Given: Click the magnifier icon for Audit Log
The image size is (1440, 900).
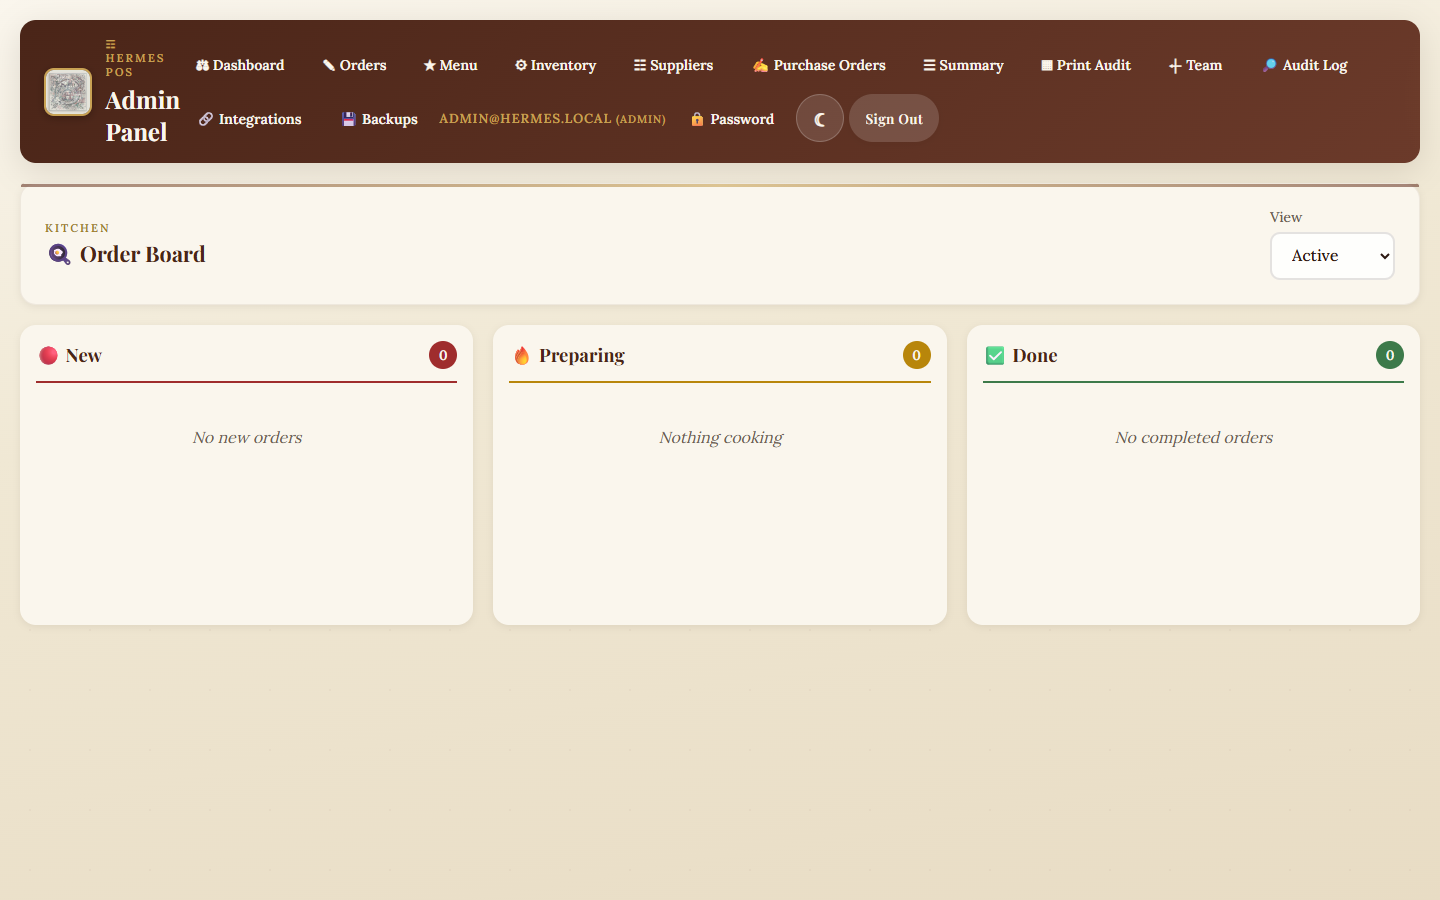Looking at the screenshot, I should click(1269, 66).
